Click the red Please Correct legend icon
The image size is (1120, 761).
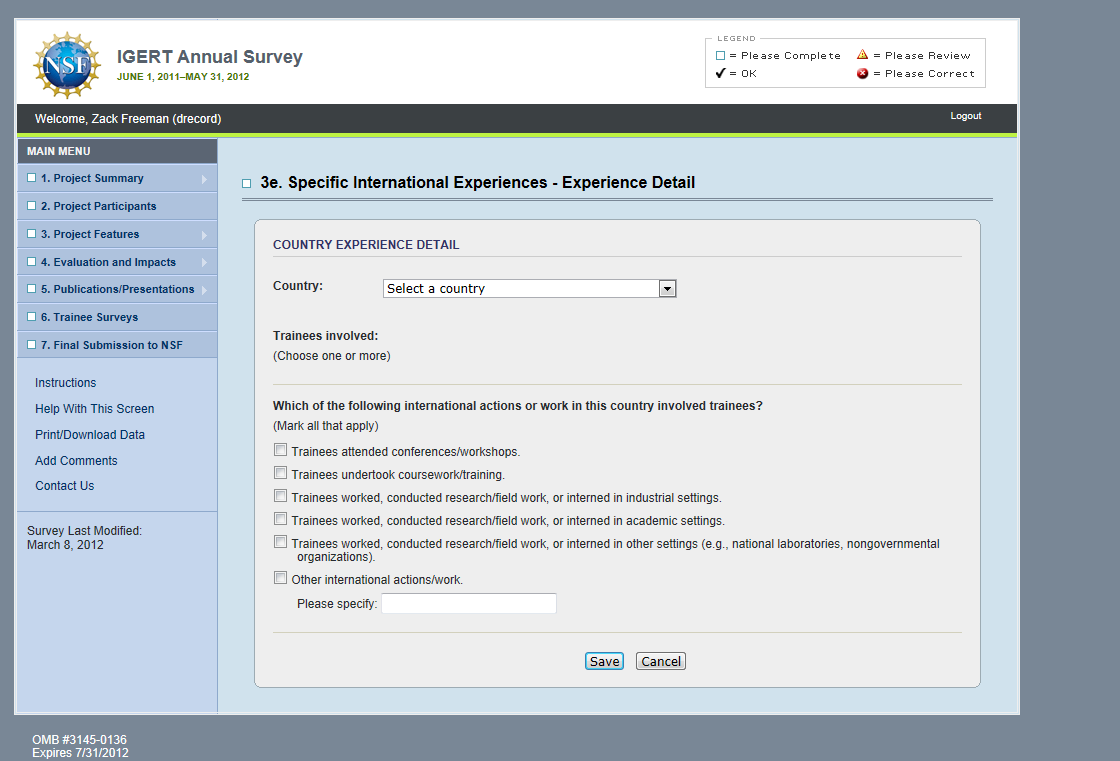tap(862, 73)
